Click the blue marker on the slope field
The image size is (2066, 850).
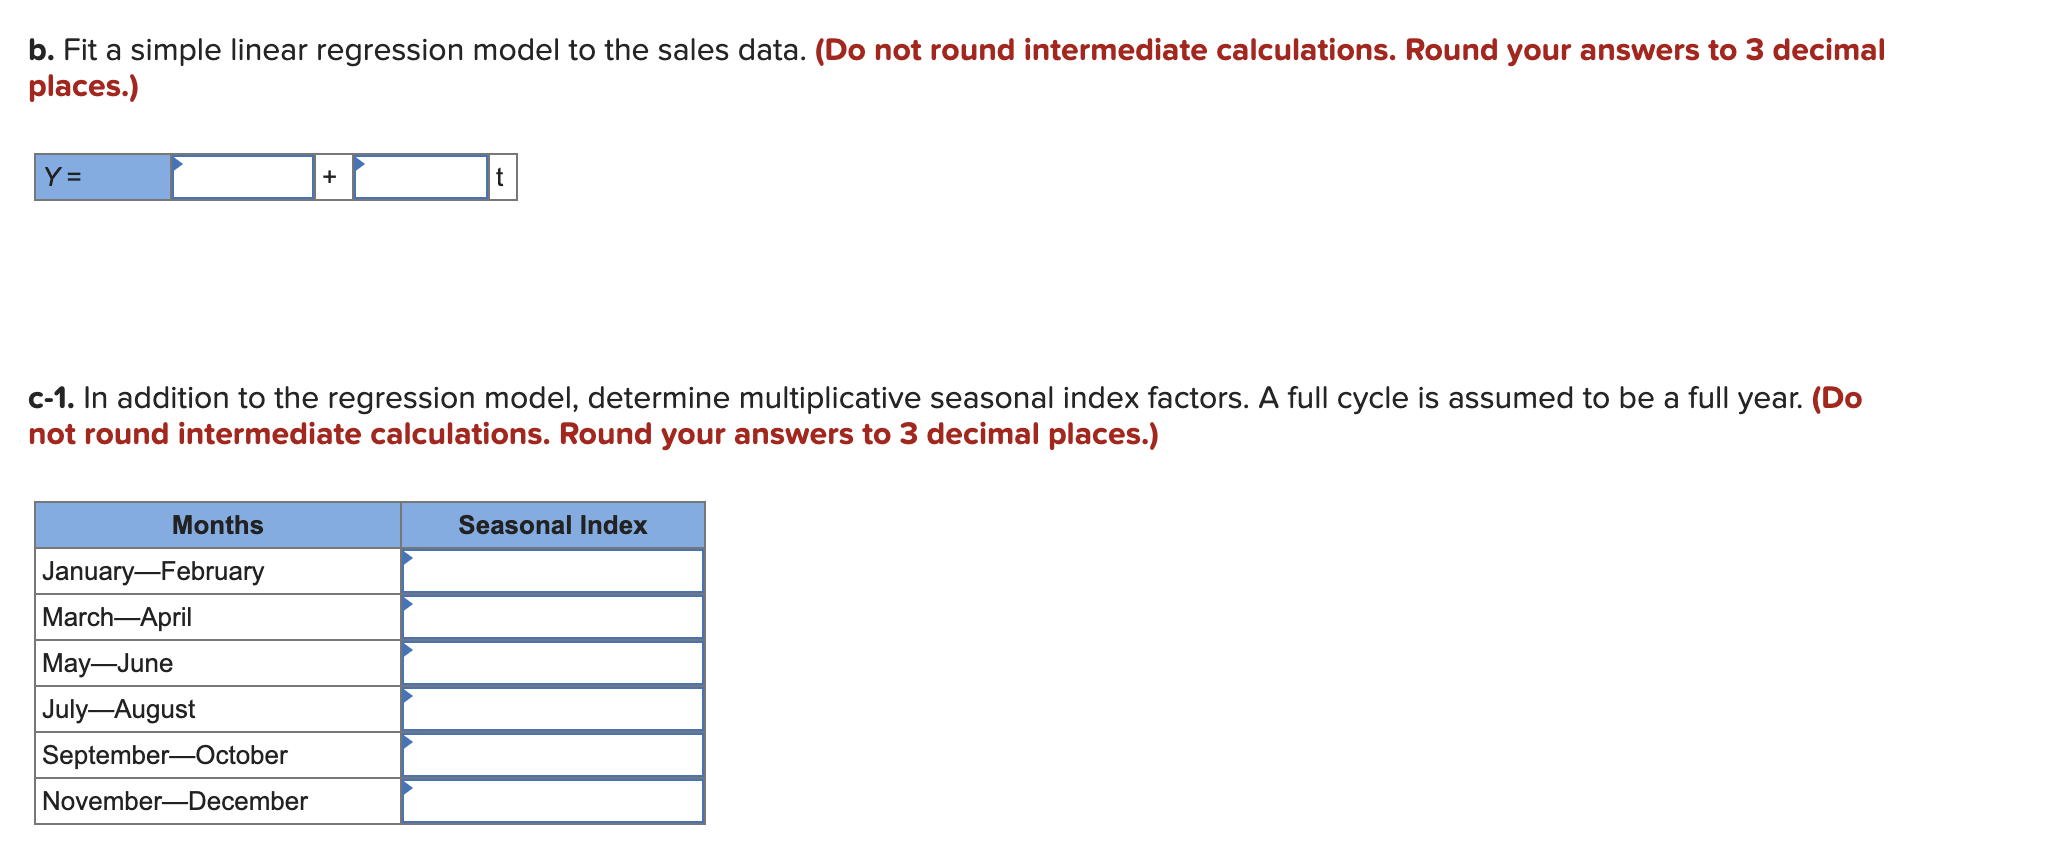[361, 162]
